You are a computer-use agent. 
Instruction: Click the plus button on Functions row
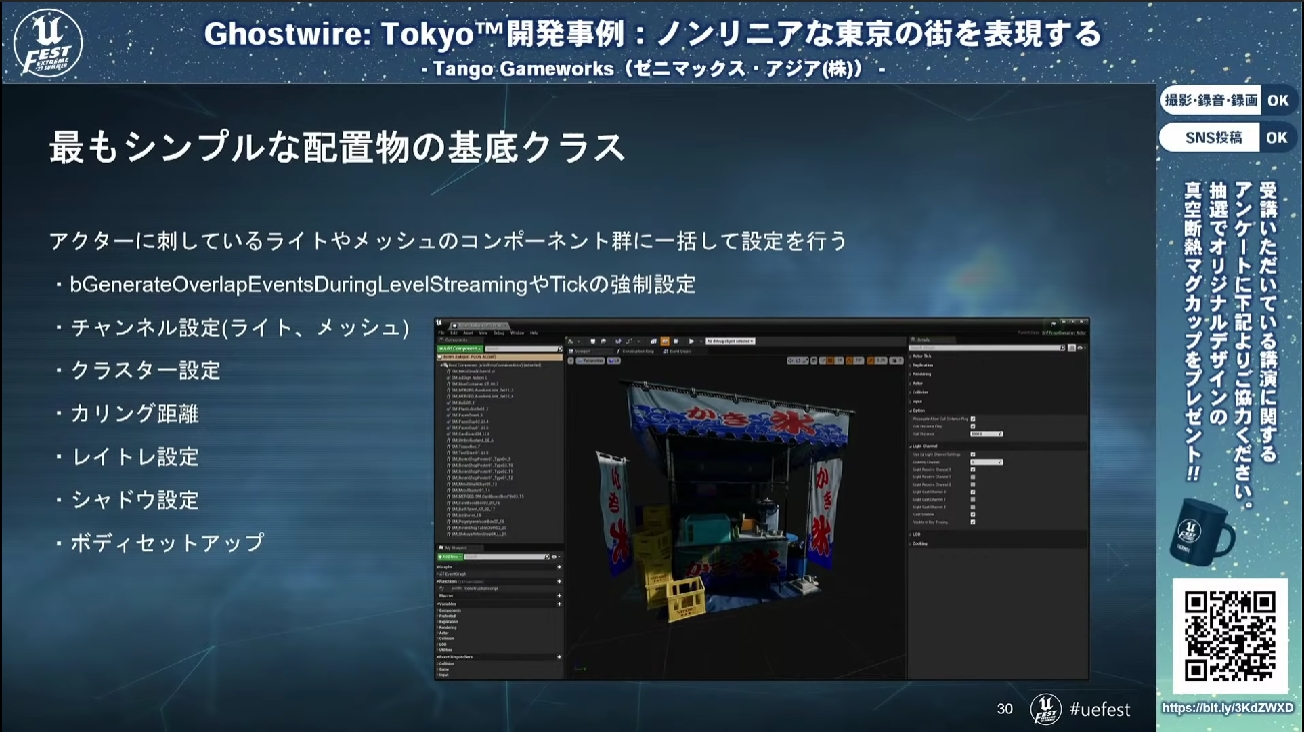[x=559, y=581]
